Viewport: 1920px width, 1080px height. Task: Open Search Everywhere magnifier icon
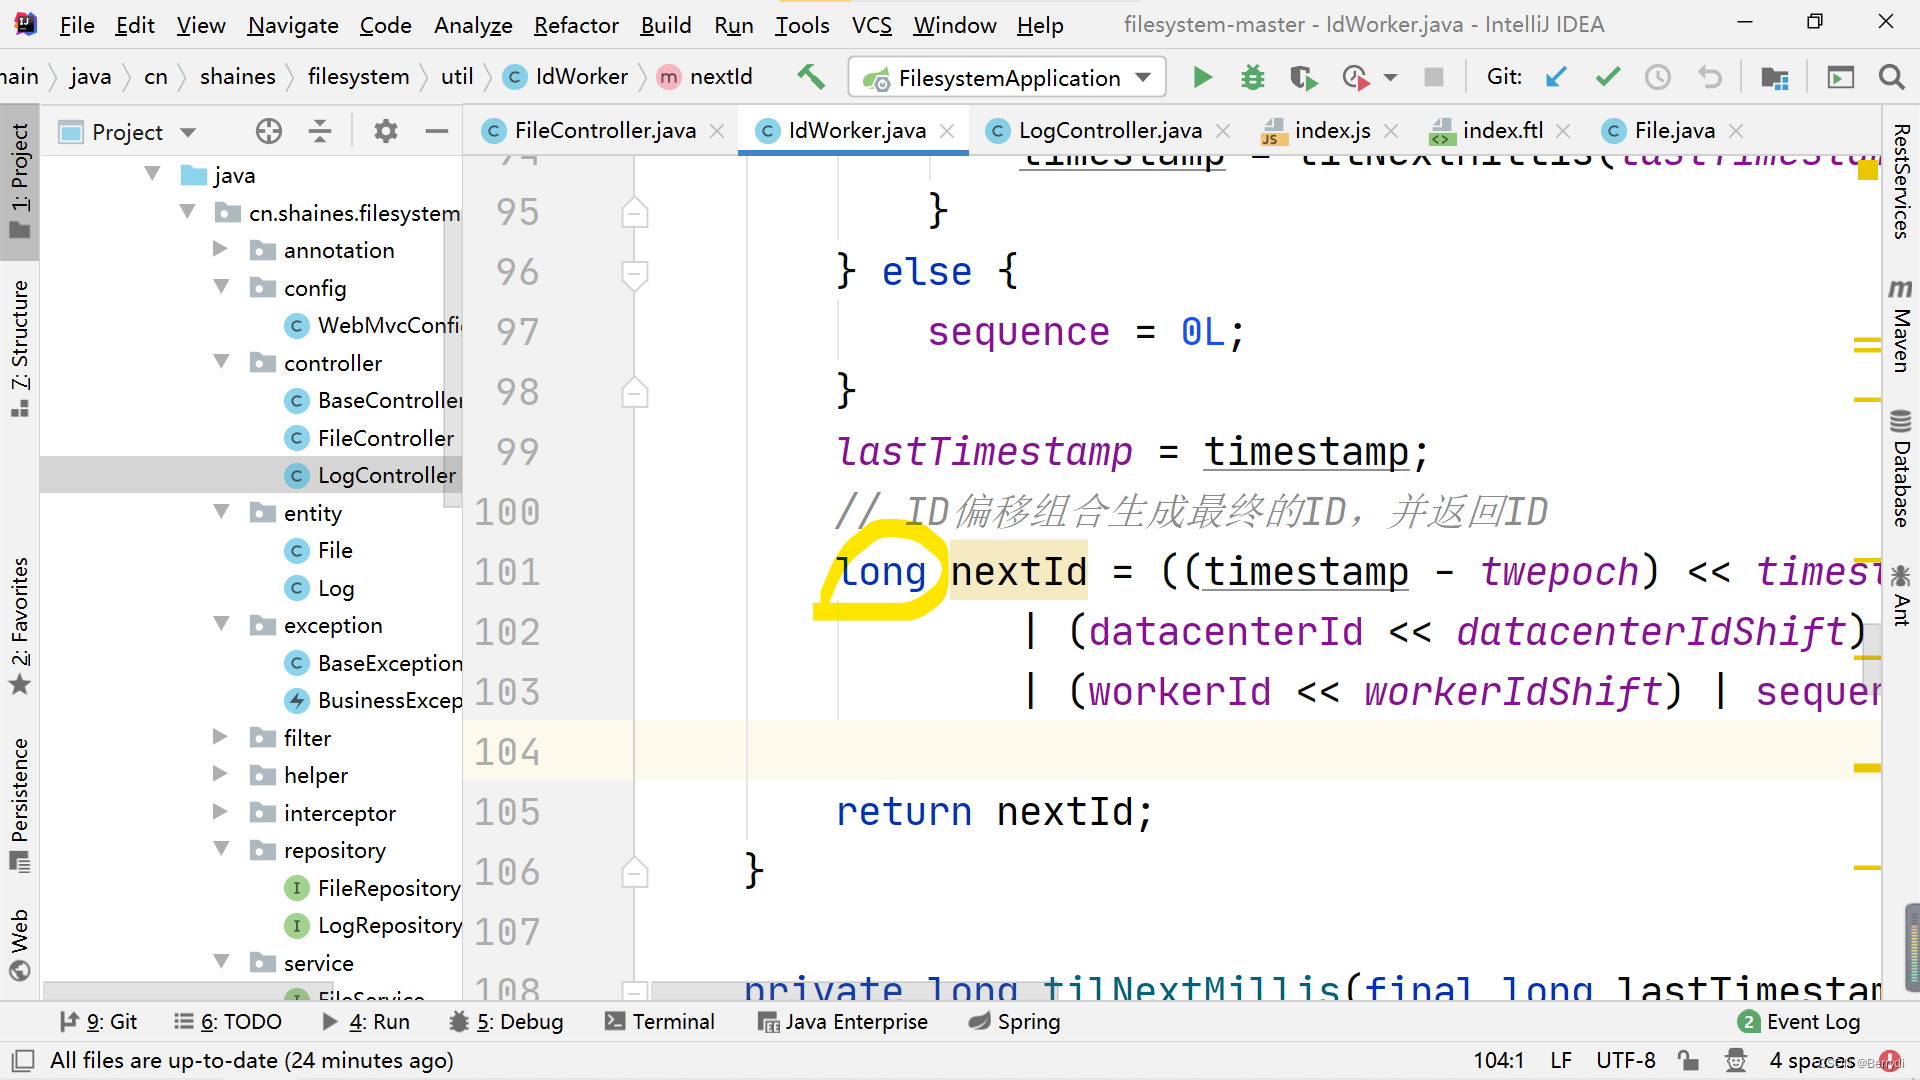tap(1891, 77)
